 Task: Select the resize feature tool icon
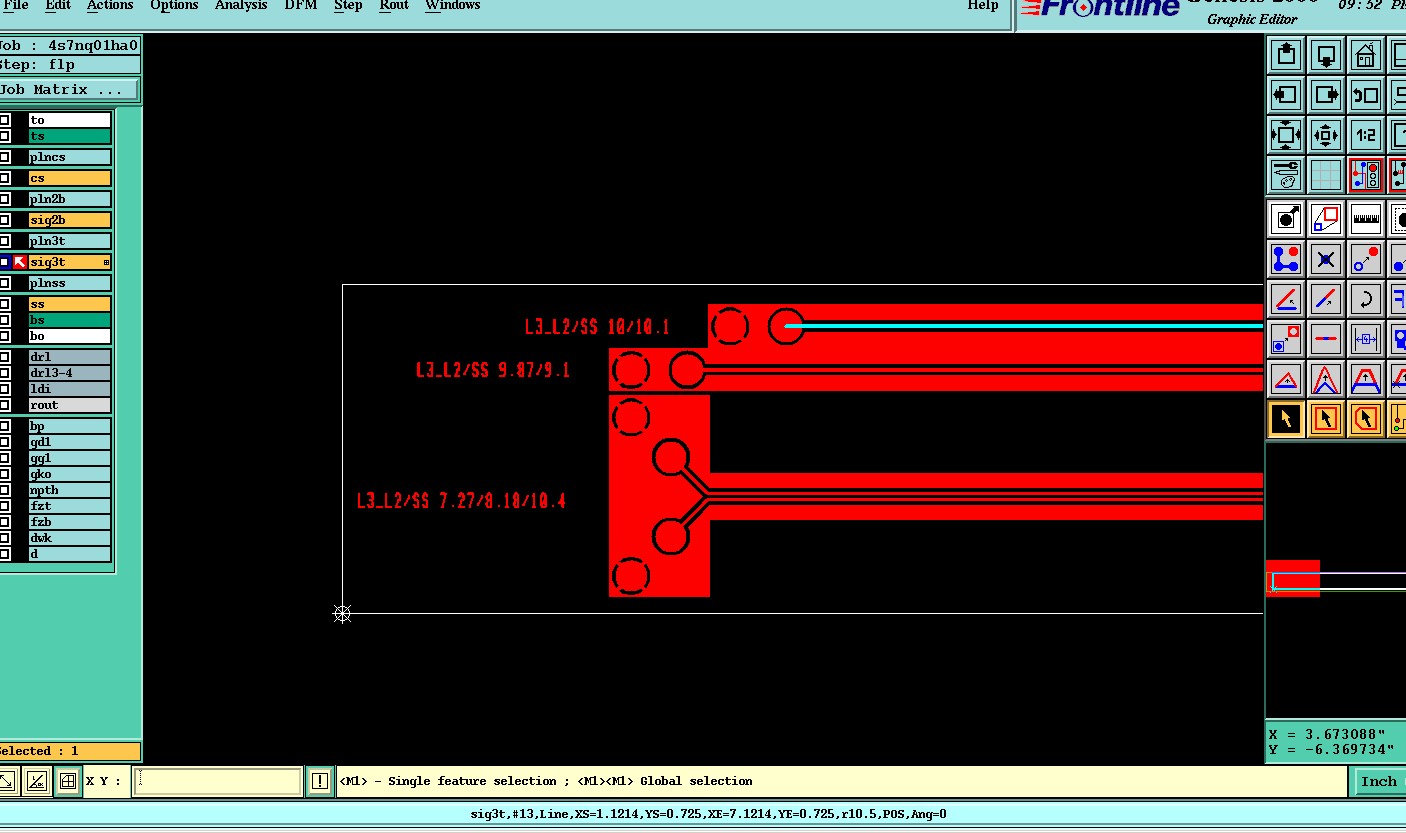click(1326, 218)
